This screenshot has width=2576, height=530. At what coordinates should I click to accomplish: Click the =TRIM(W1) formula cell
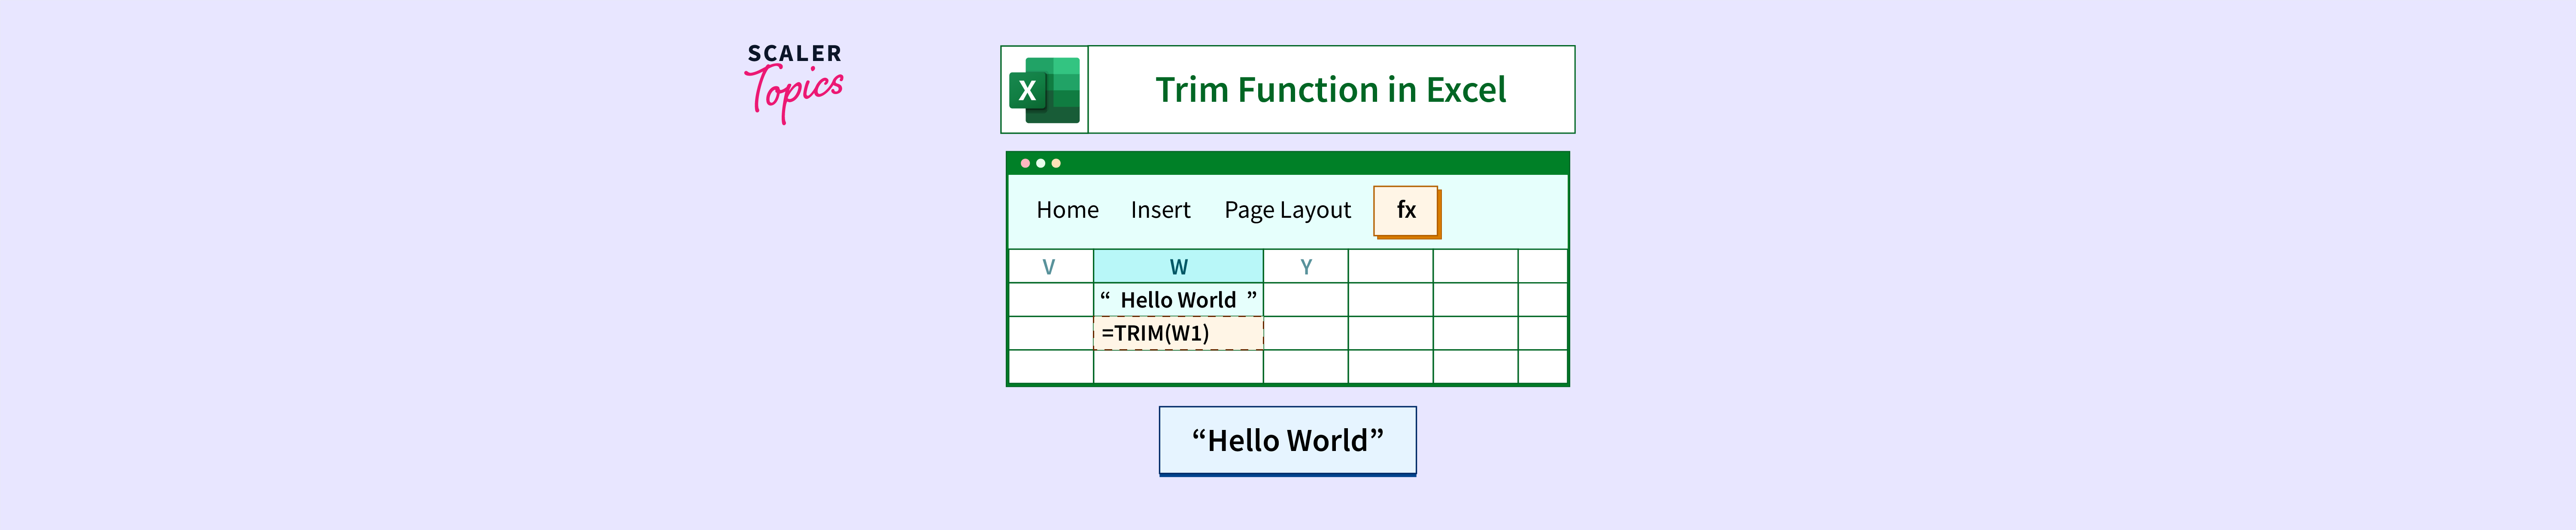click(x=1178, y=333)
